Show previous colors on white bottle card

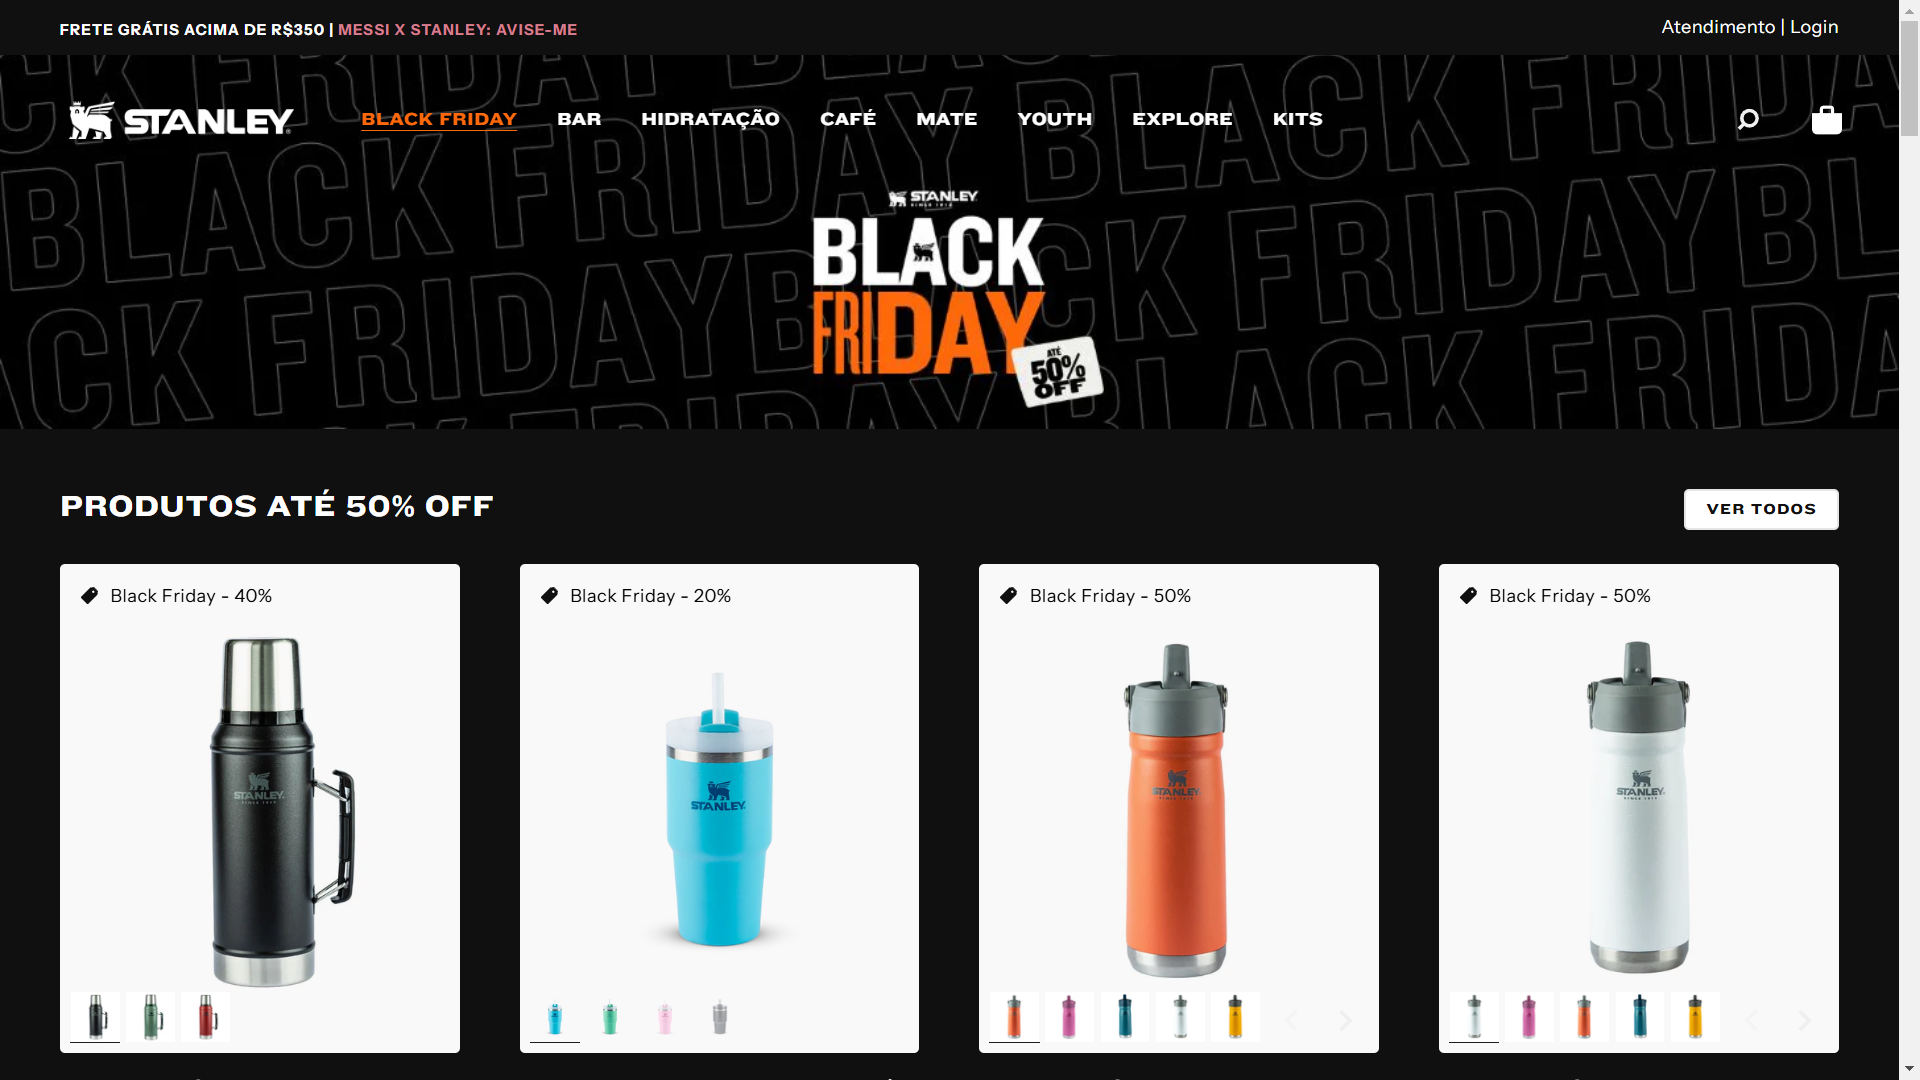tap(1751, 1020)
